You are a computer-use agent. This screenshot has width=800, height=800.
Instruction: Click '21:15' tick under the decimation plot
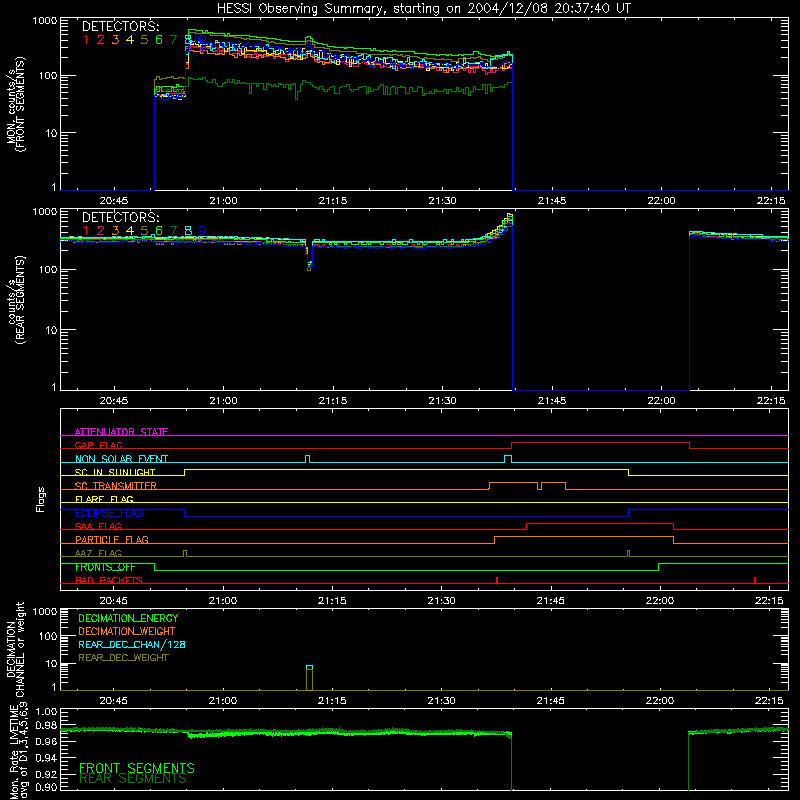332,701
